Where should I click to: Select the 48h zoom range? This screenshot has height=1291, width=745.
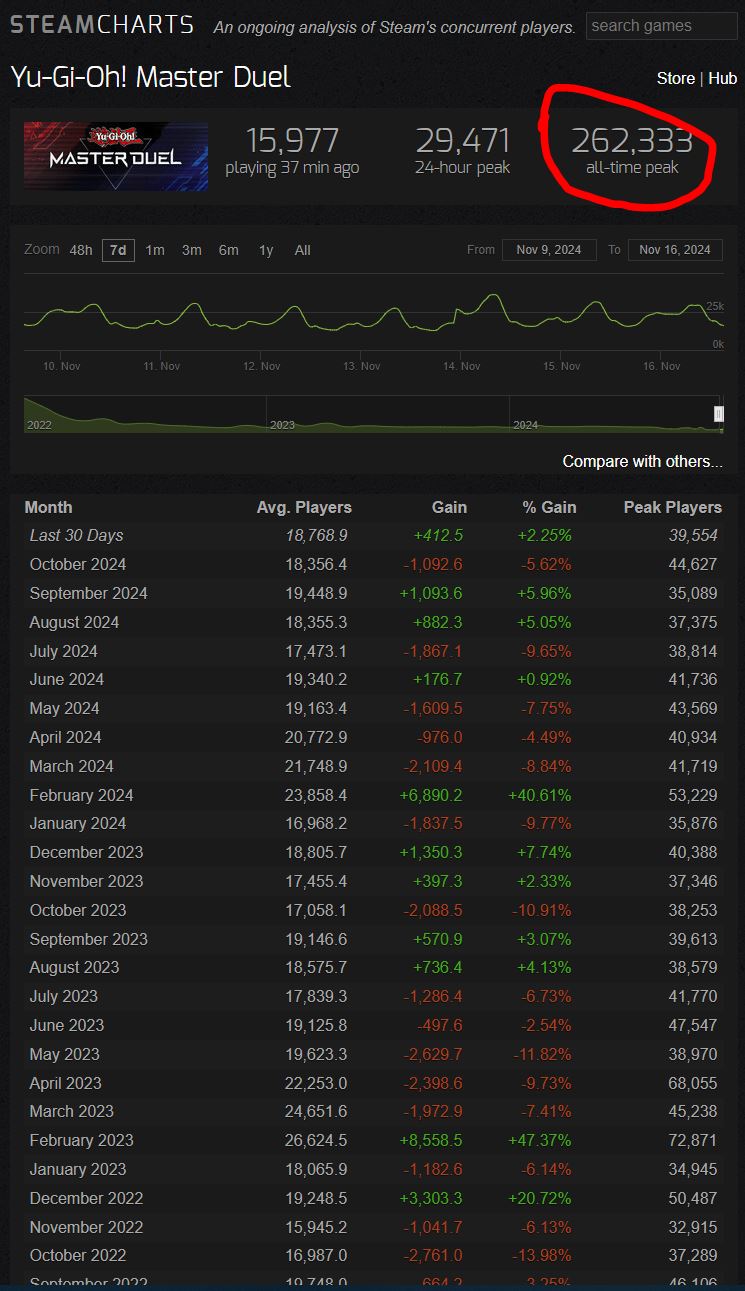[x=81, y=250]
